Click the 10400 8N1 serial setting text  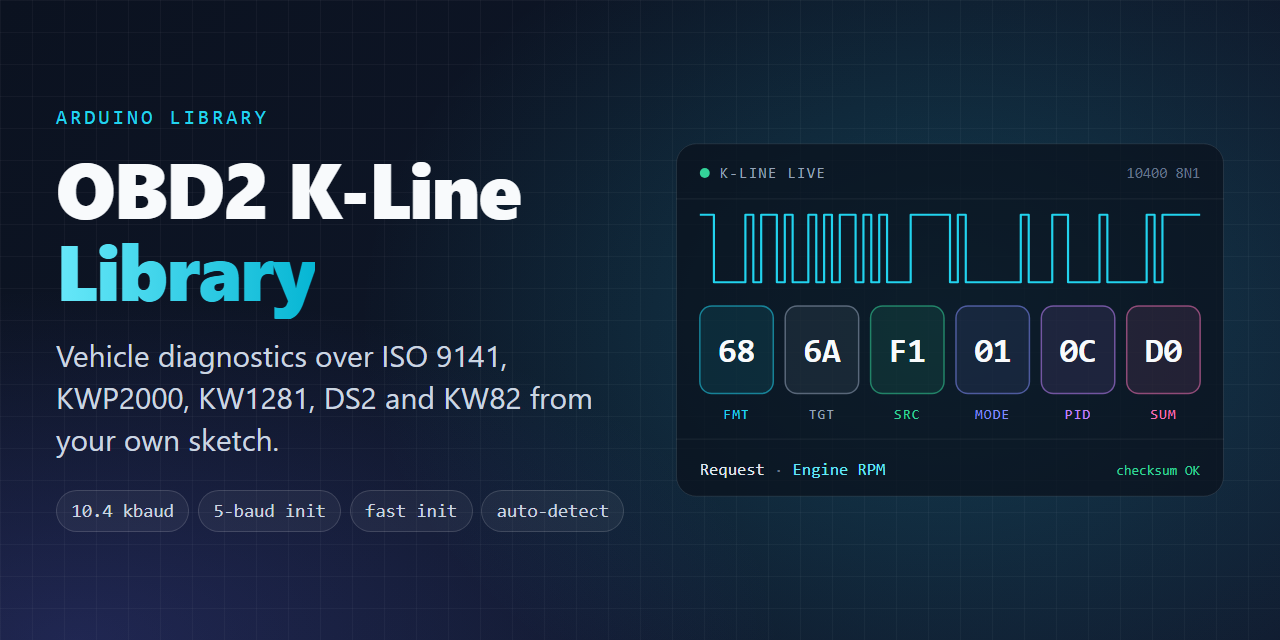tap(1163, 173)
